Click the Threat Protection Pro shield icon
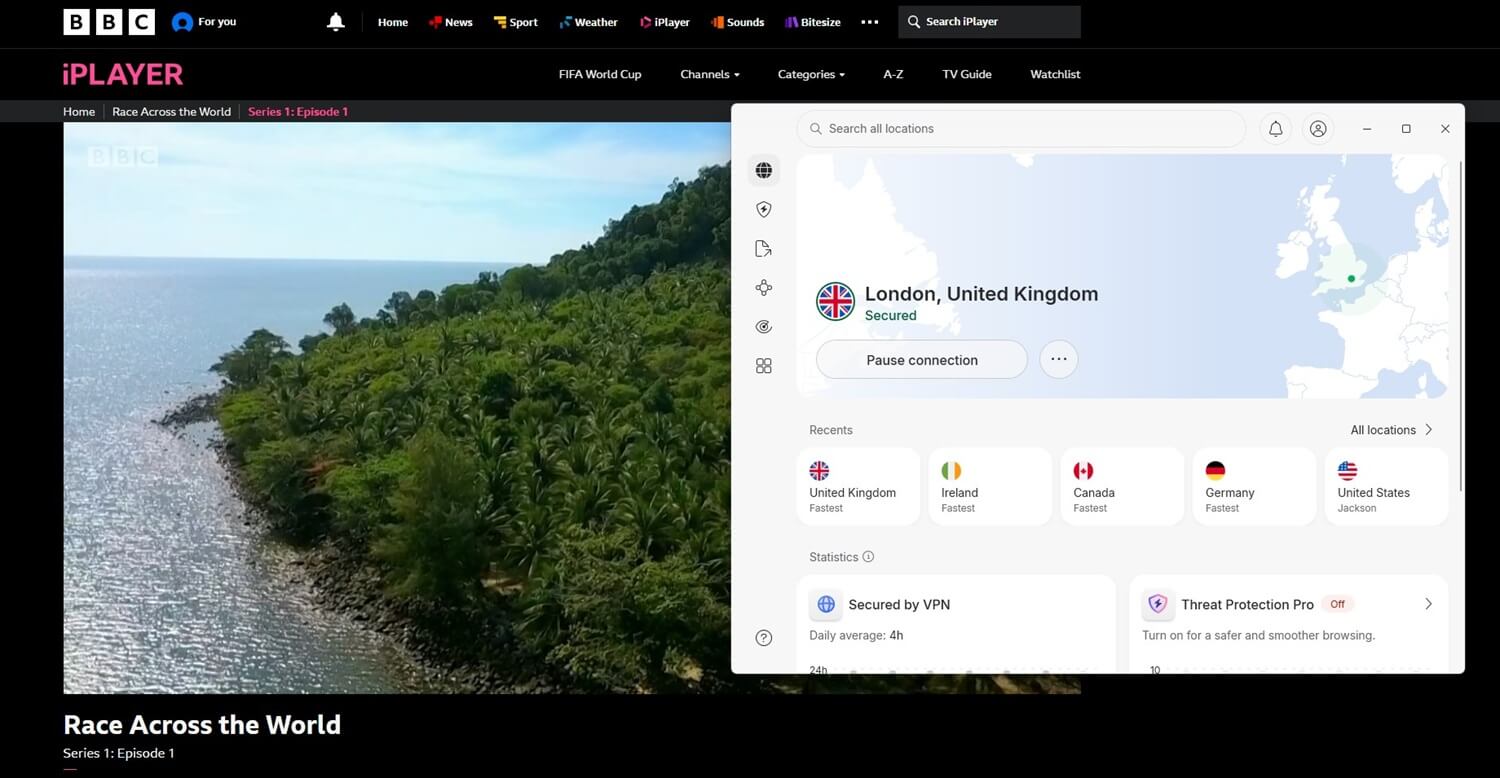The width and height of the screenshot is (1500, 778). point(1158,604)
